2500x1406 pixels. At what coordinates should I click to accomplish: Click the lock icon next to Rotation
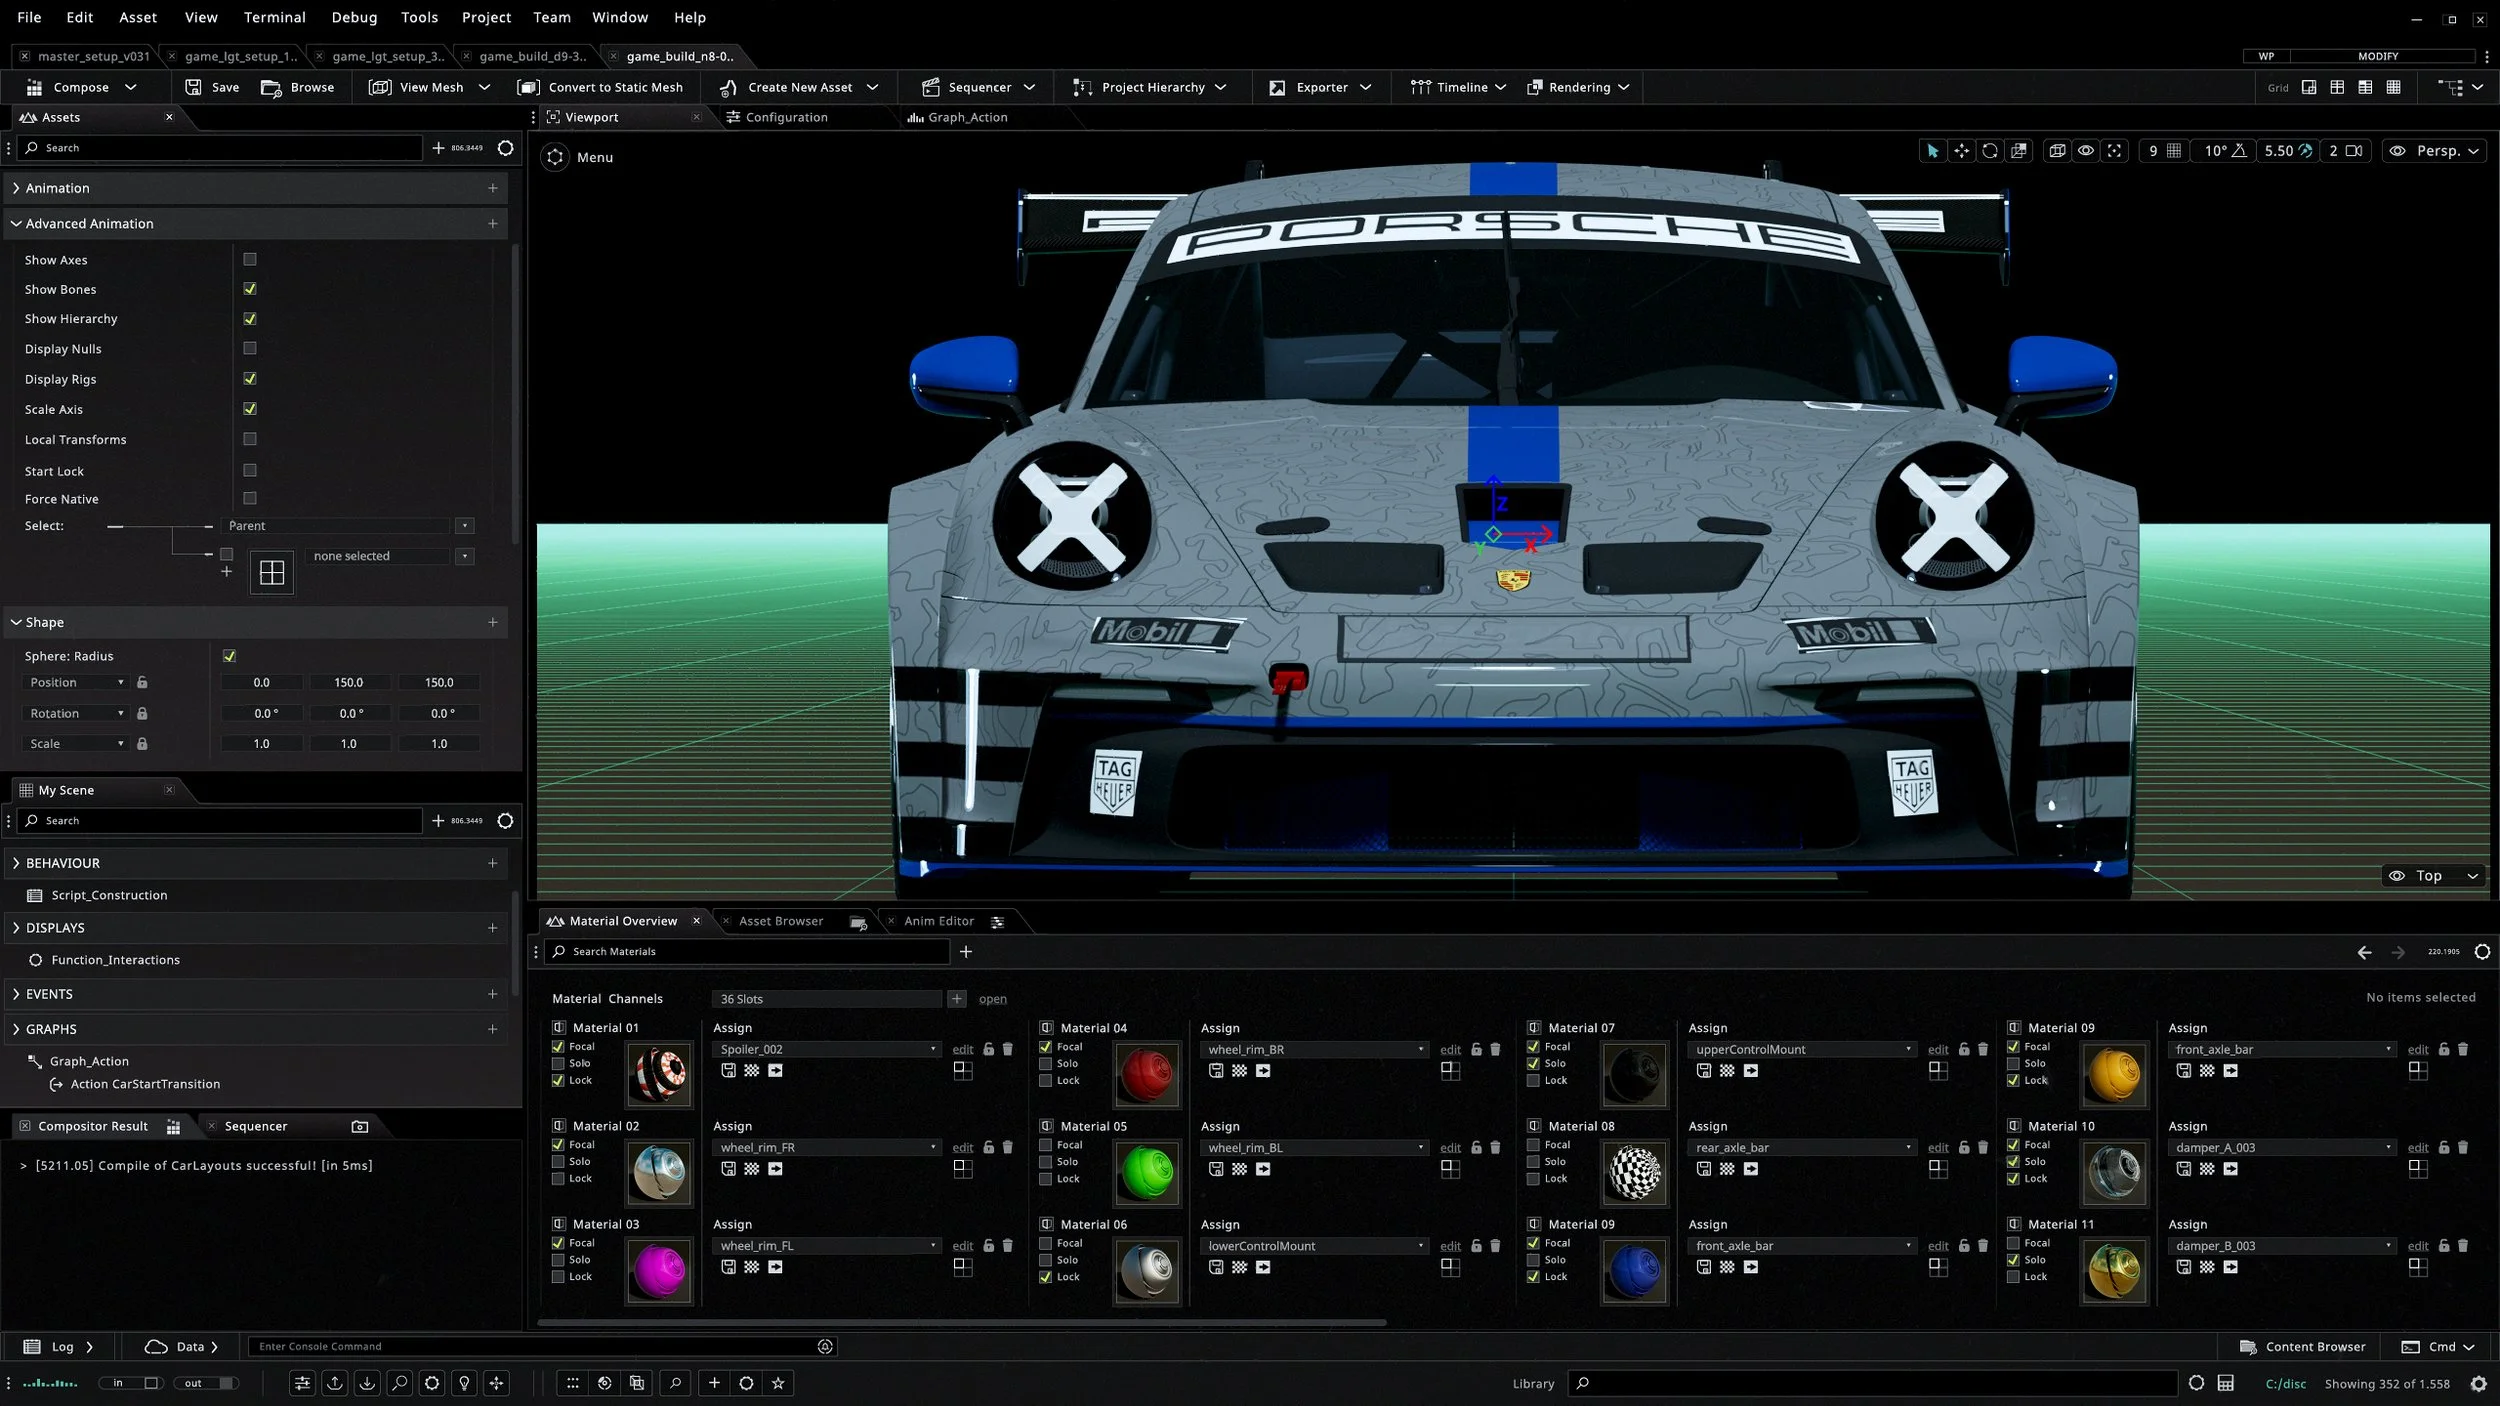[x=142, y=713]
